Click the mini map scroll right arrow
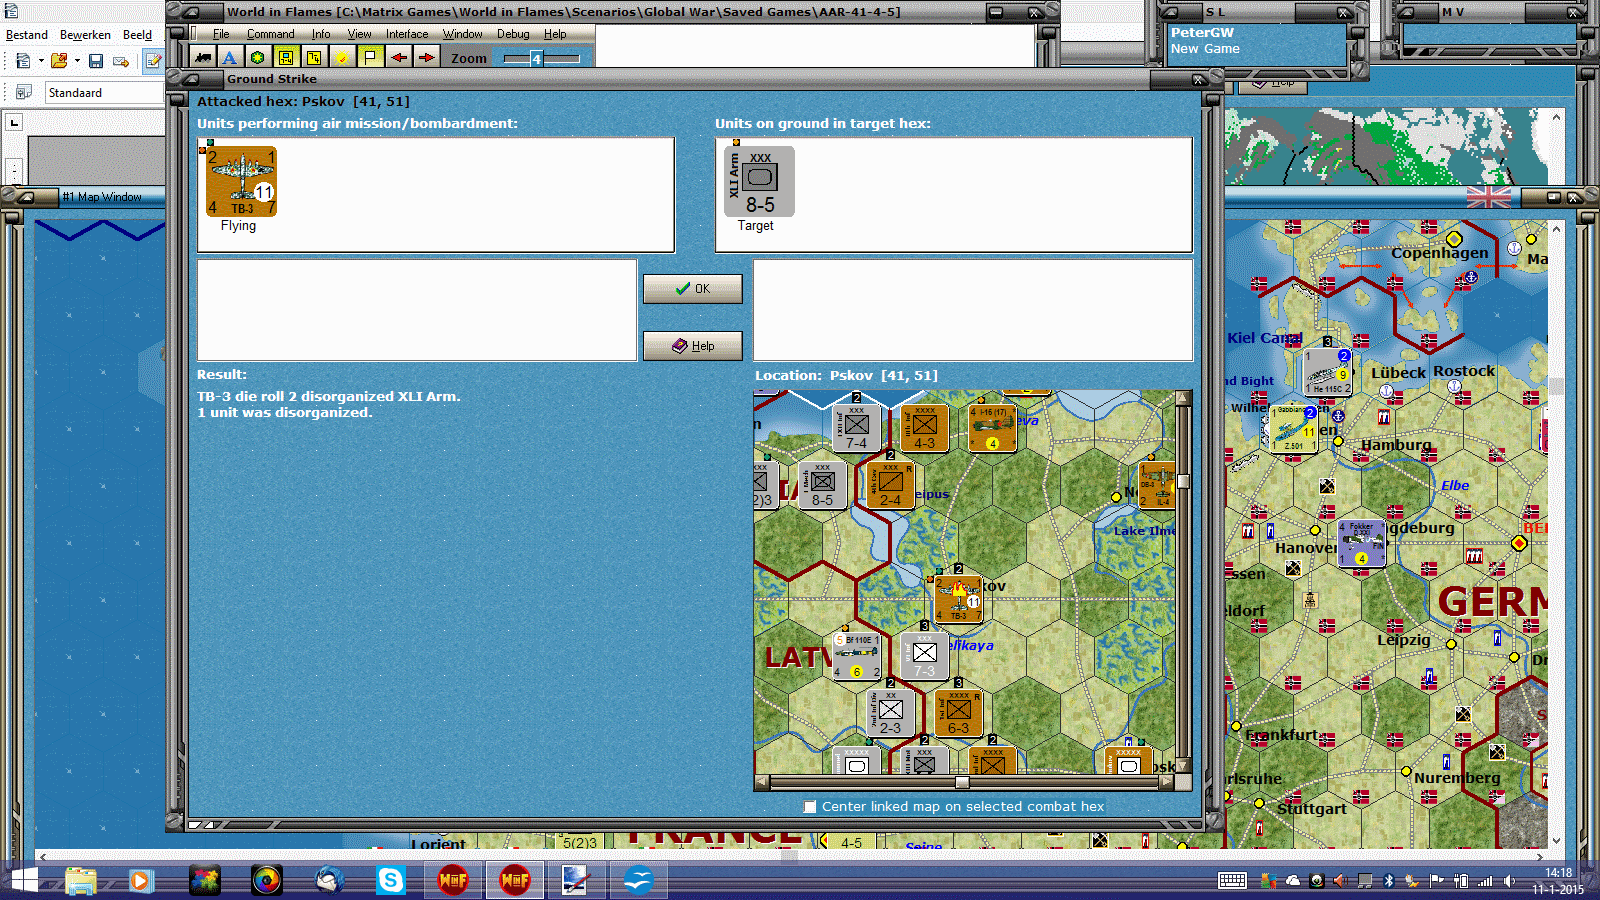Screen dimensions: 1600x900 coord(1166,783)
